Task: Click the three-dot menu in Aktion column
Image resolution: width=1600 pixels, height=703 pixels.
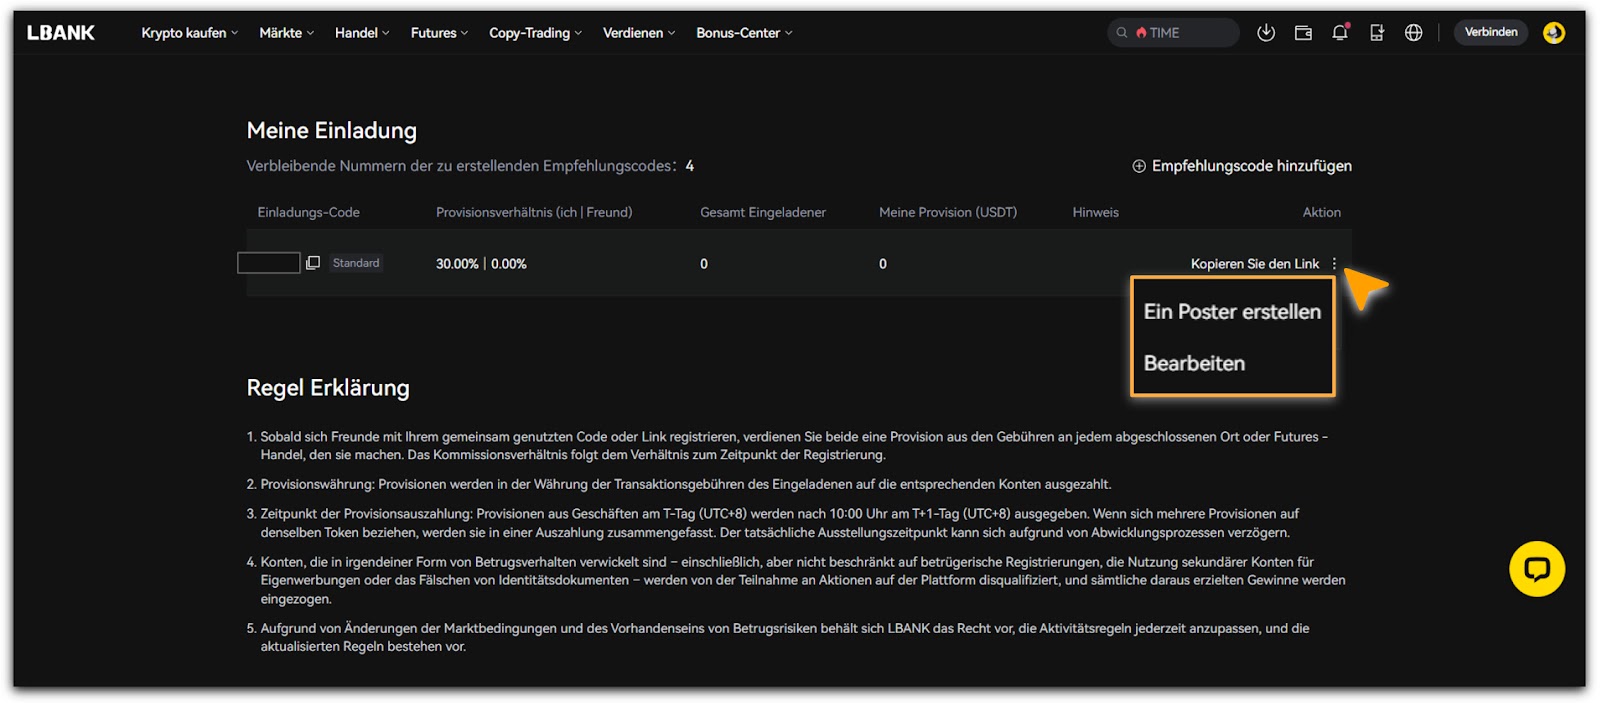Action: click(x=1334, y=264)
